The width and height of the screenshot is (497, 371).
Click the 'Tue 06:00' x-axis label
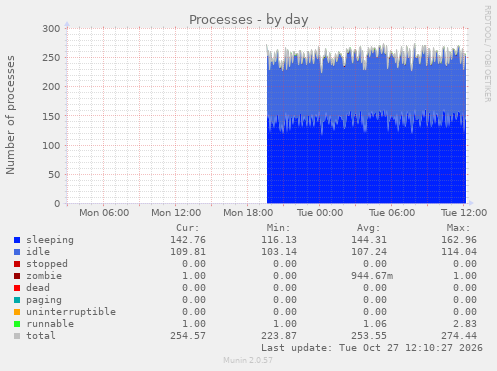392,213
